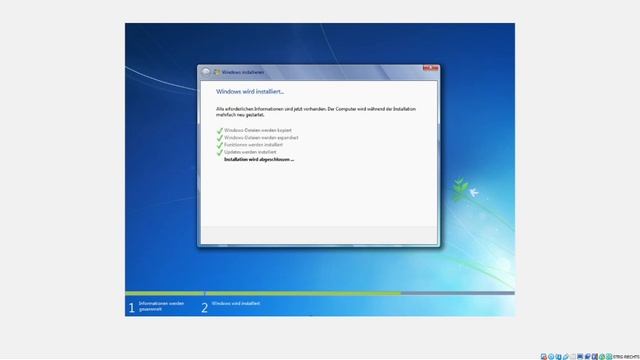Click the hard disk activity indicator icon

click(544, 357)
